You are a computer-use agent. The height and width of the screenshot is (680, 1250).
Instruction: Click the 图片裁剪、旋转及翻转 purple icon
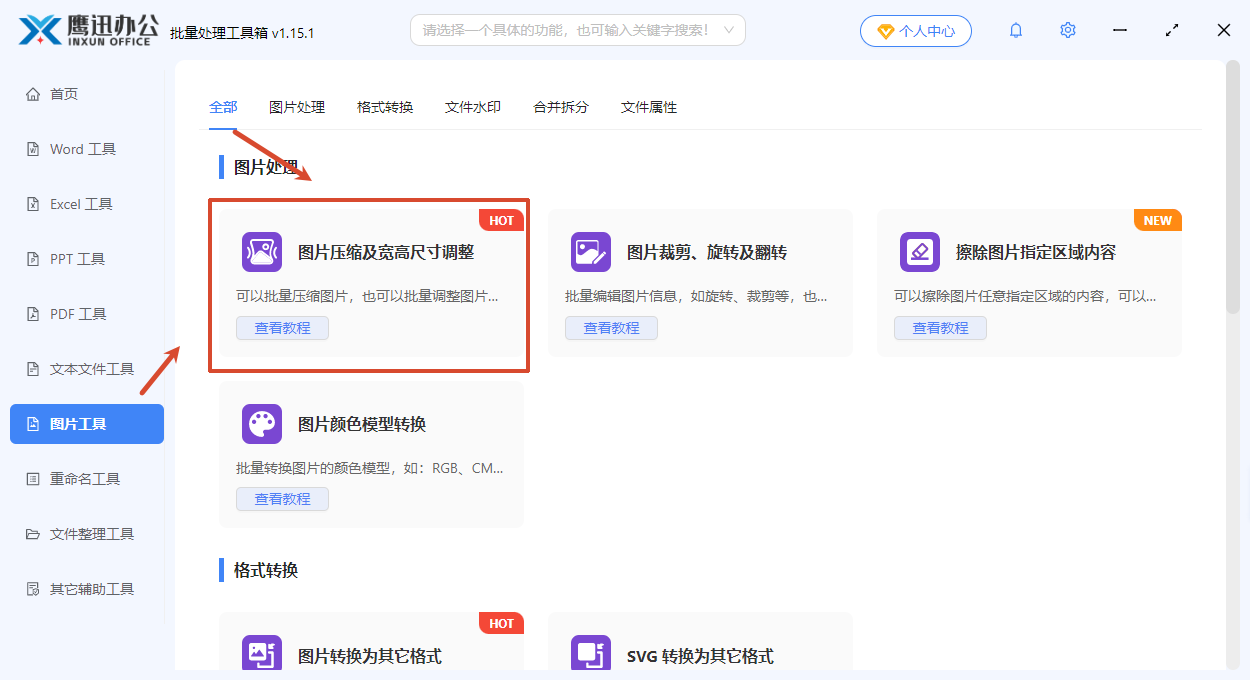[591, 253]
